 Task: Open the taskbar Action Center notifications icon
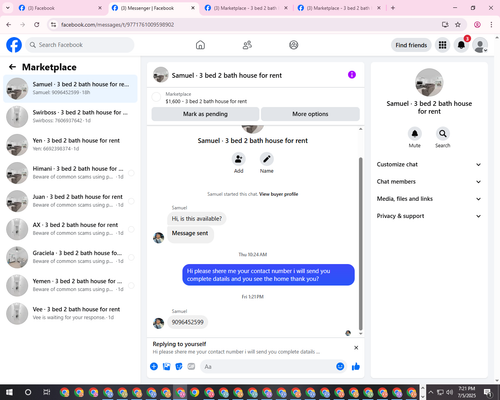pyautogui.click(x=489, y=392)
